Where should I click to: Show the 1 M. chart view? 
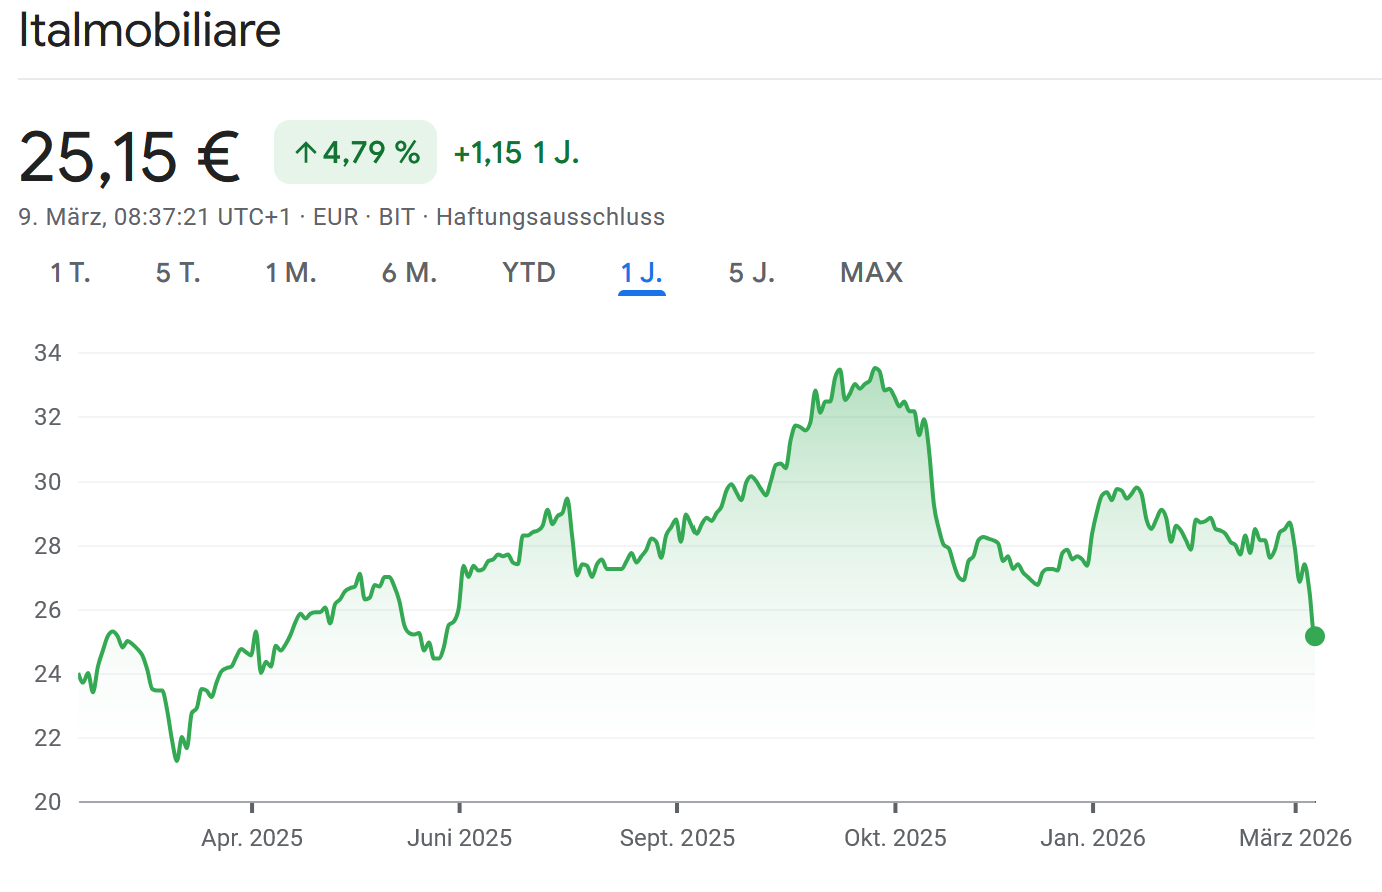click(x=290, y=273)
